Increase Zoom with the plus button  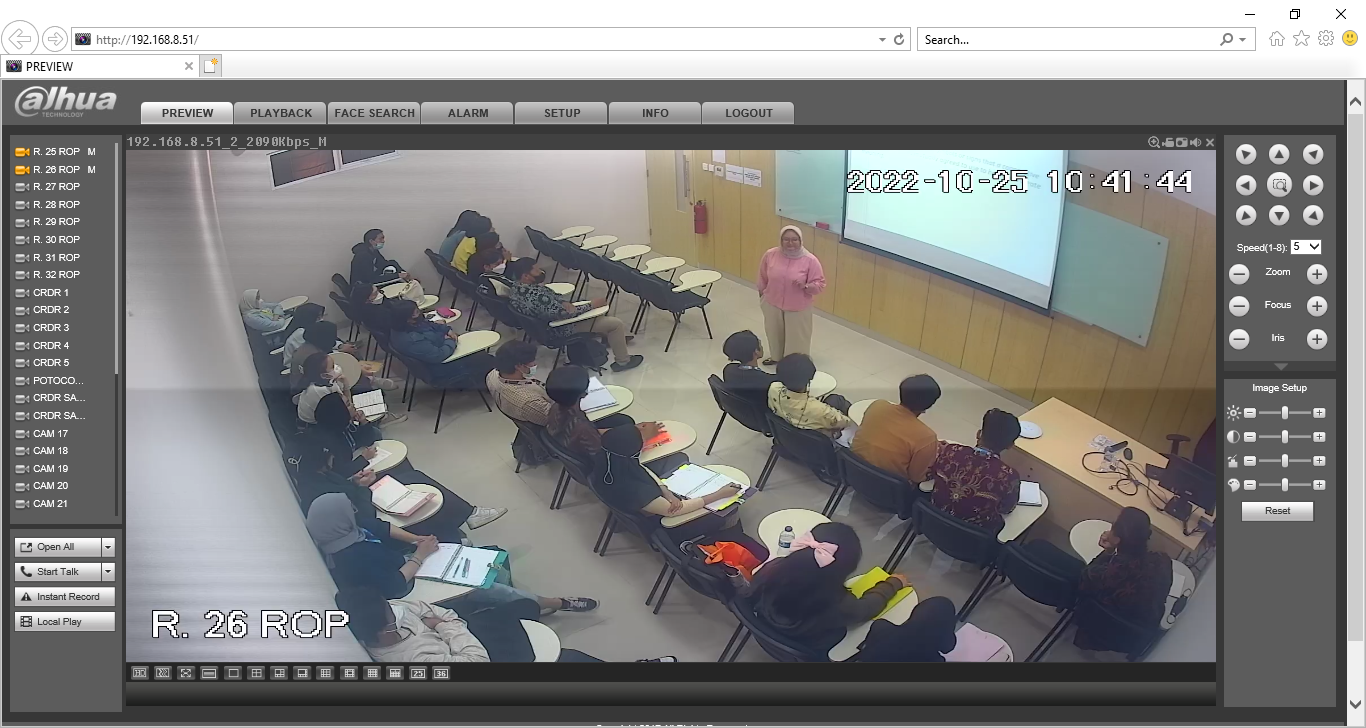point(1317,274)
